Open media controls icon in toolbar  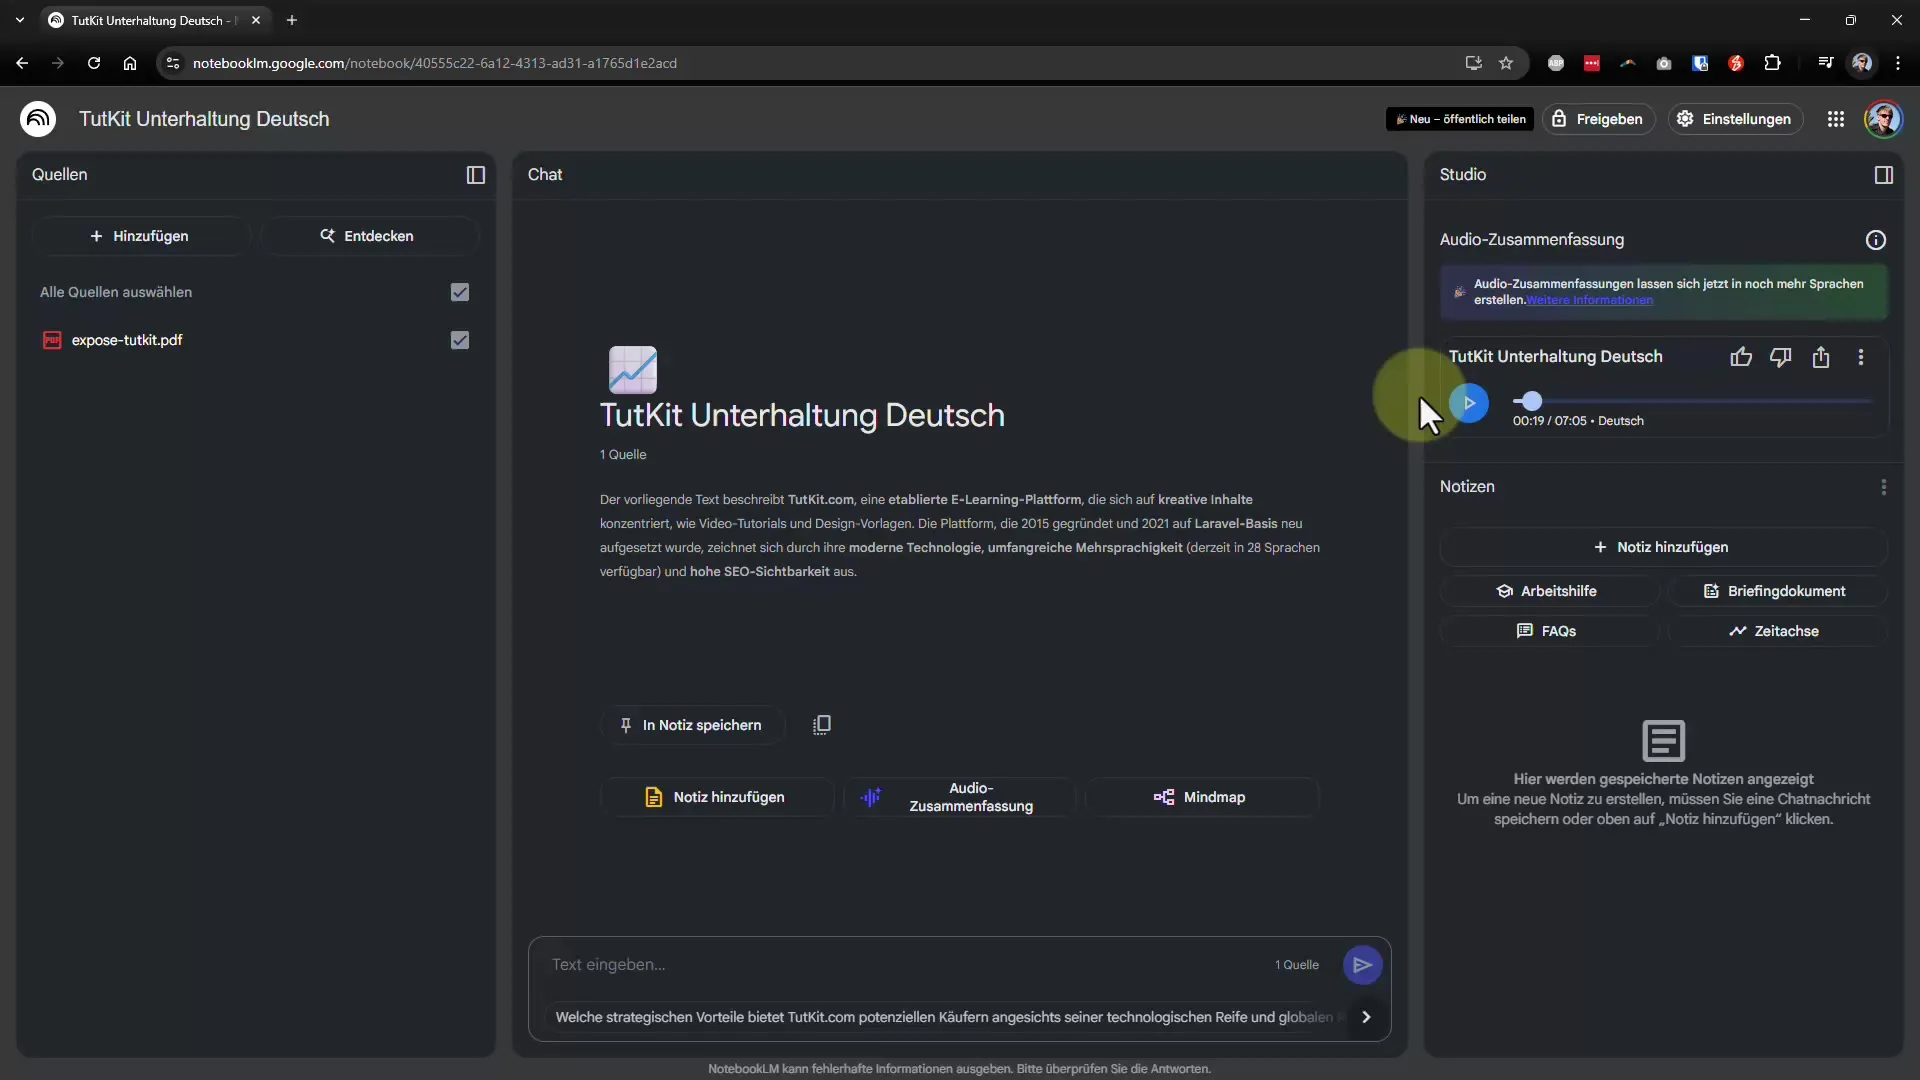(1826, 63)
